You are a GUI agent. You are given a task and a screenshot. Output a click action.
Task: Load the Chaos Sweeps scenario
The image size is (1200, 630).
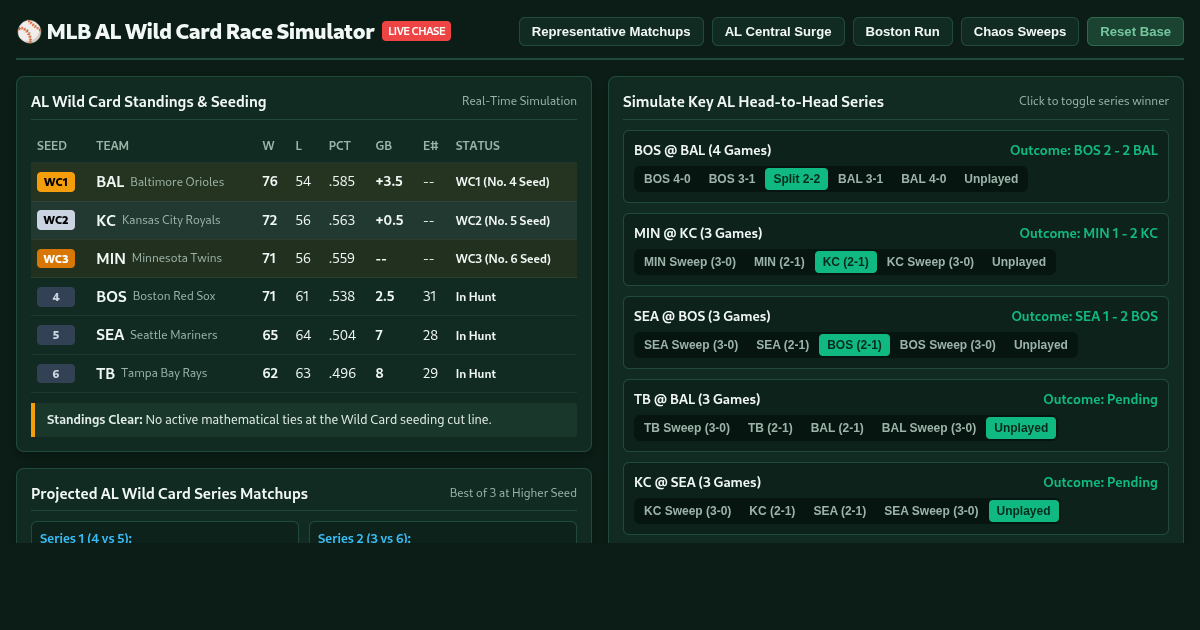1020,31
